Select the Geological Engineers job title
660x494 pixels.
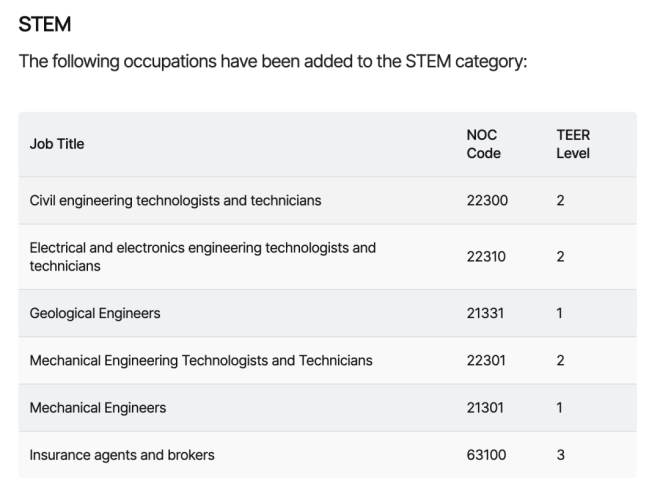tap(95, 313)
